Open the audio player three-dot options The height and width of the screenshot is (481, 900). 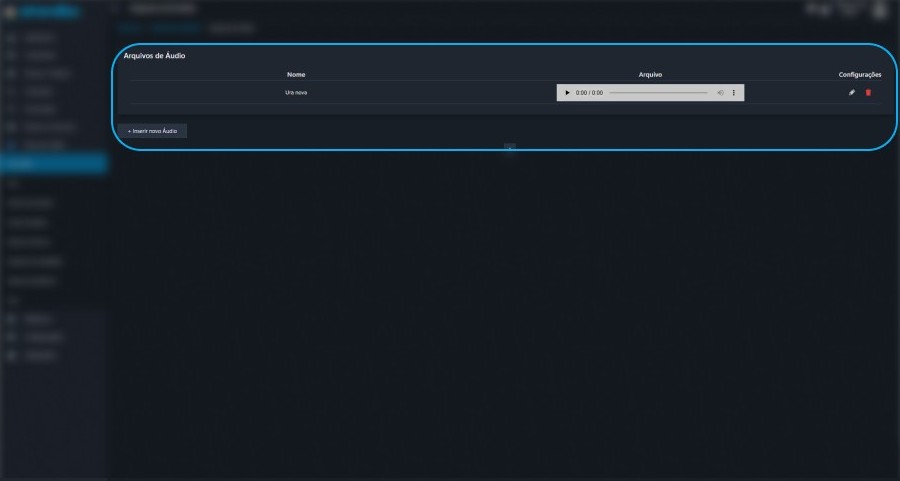[x=734, y=92]
